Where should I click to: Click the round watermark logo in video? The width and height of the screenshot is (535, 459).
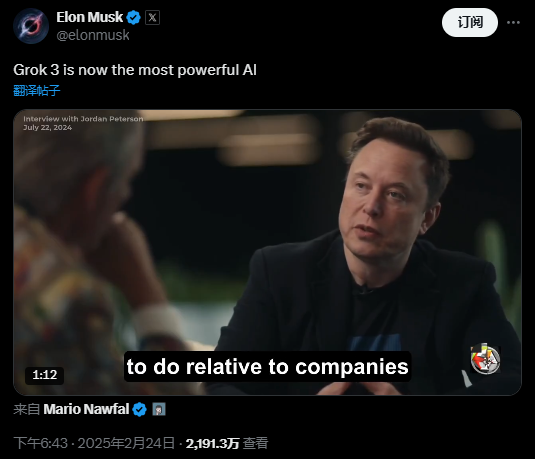point(486,359)
